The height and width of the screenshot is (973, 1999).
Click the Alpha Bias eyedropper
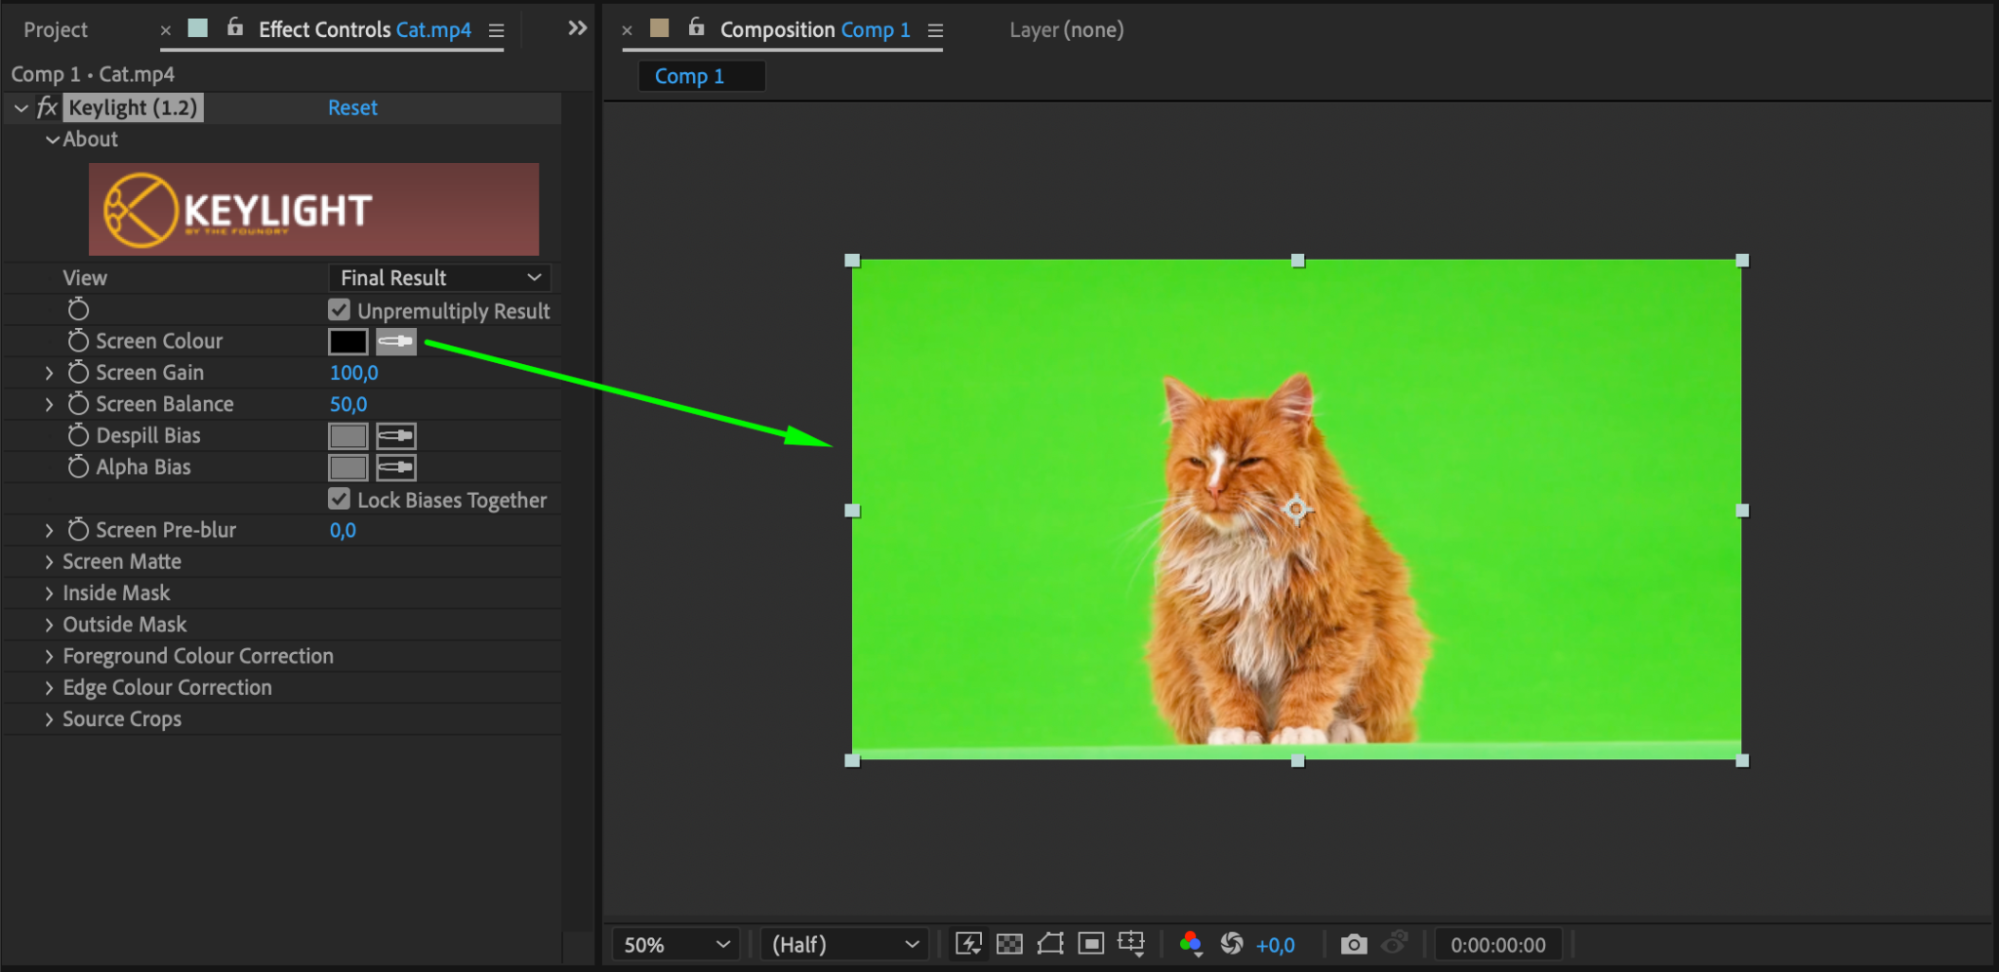point(396,468)
